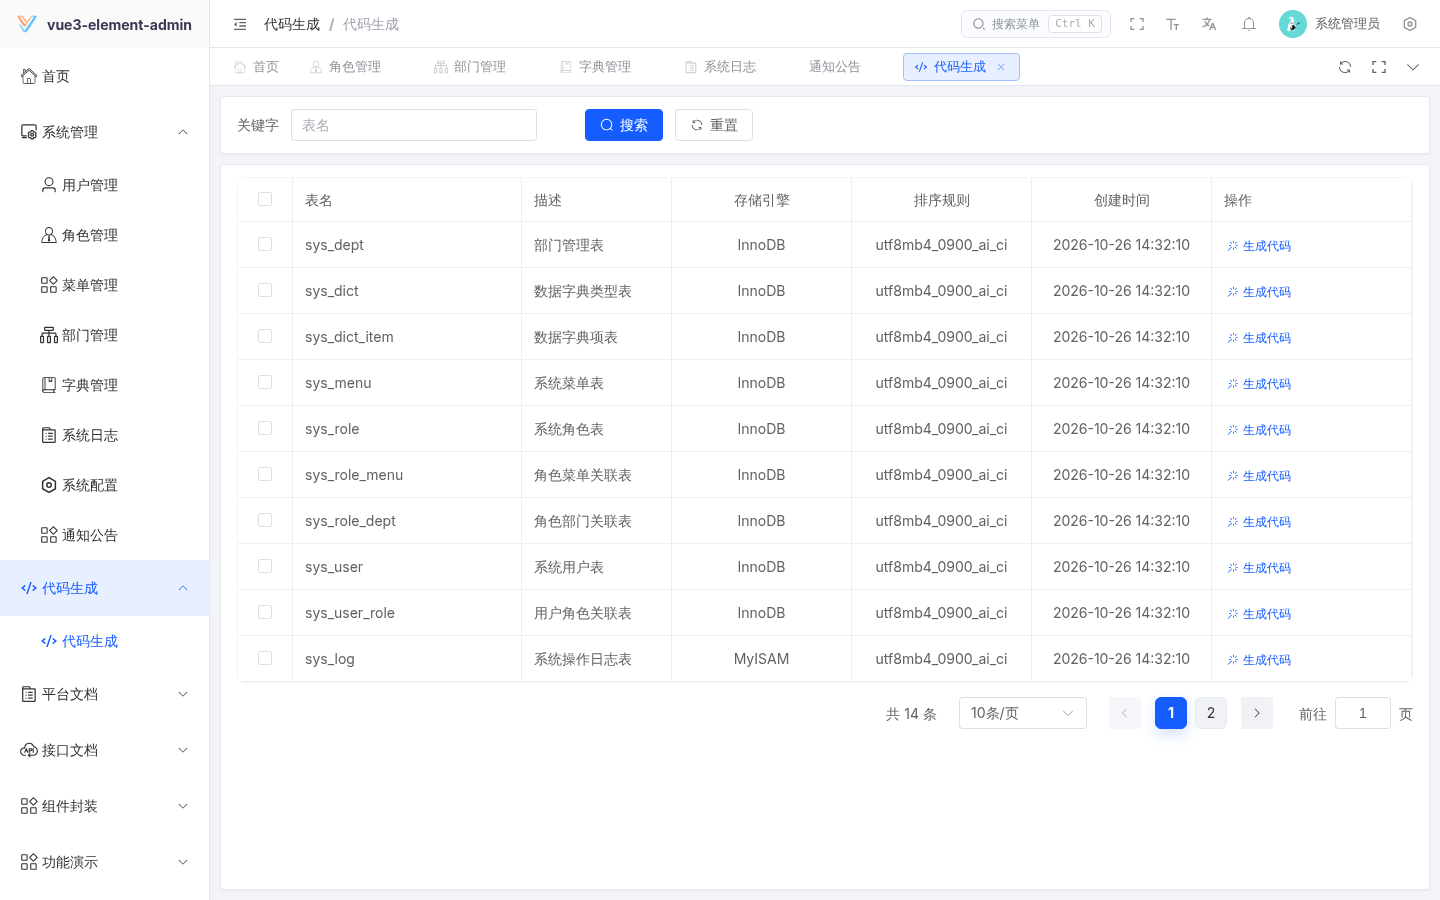Image resolution: width=1440 pixels, height=900 pixels.
Task: Maximize content area from tags bar icon
Action: click(x=1379, y=67)
